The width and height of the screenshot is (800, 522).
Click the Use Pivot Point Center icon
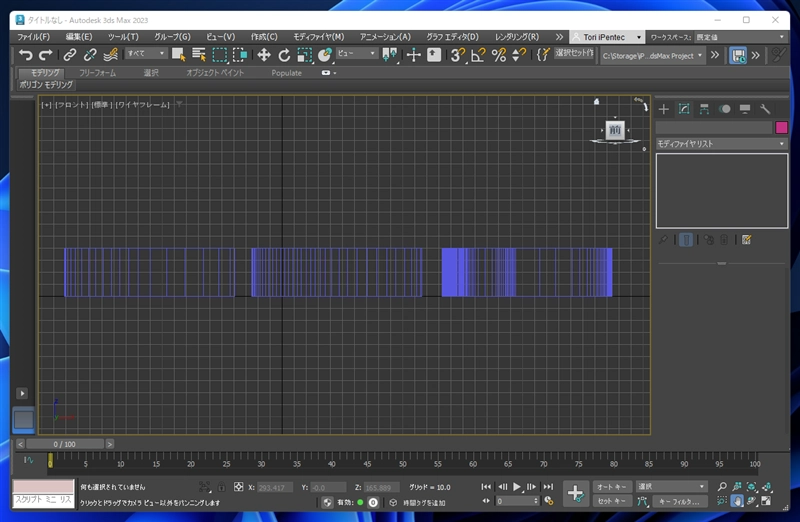point(390,55)
